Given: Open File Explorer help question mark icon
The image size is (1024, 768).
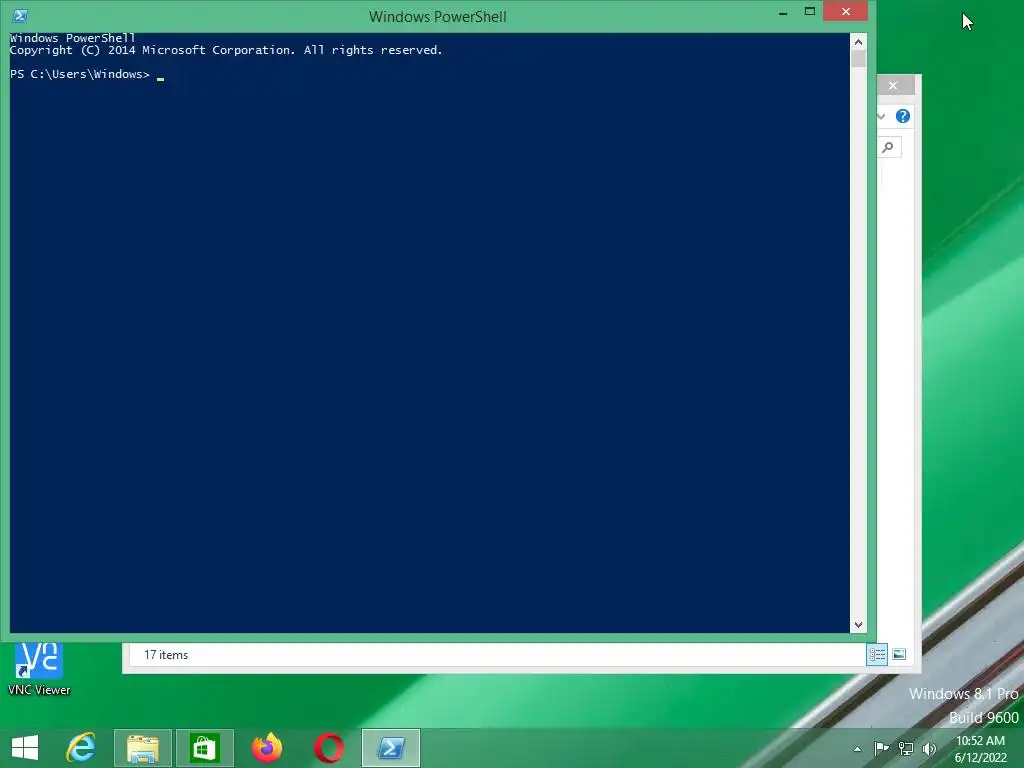Looking at the screenshot, I should 903,116.
